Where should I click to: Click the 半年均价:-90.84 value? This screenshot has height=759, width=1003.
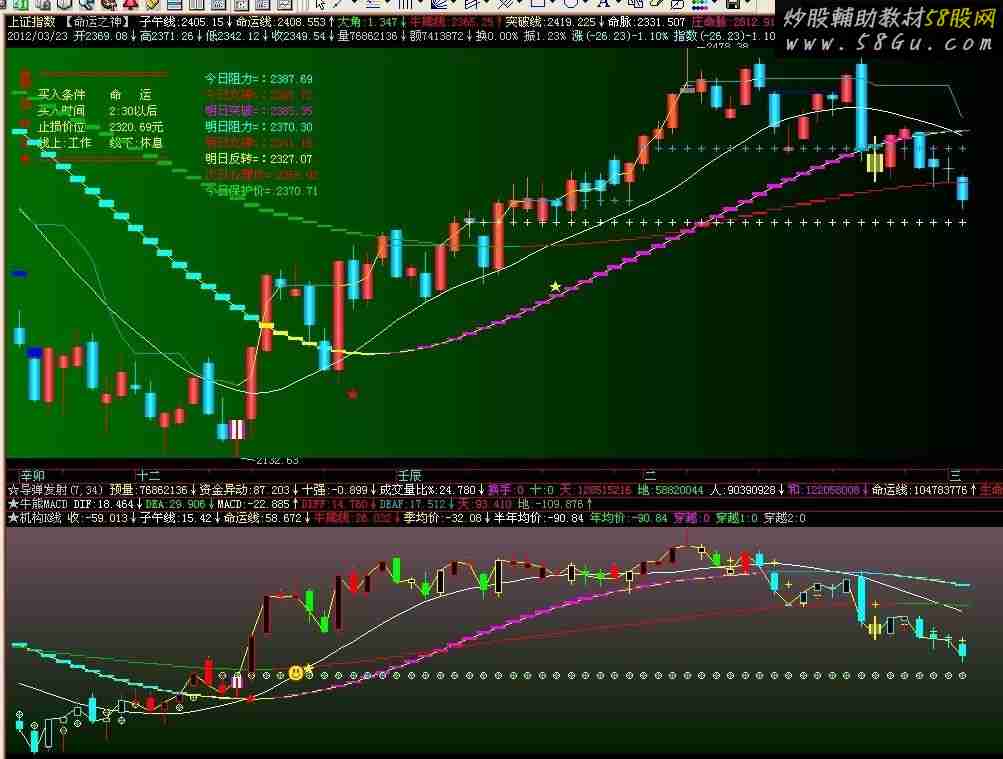[539, 518]
